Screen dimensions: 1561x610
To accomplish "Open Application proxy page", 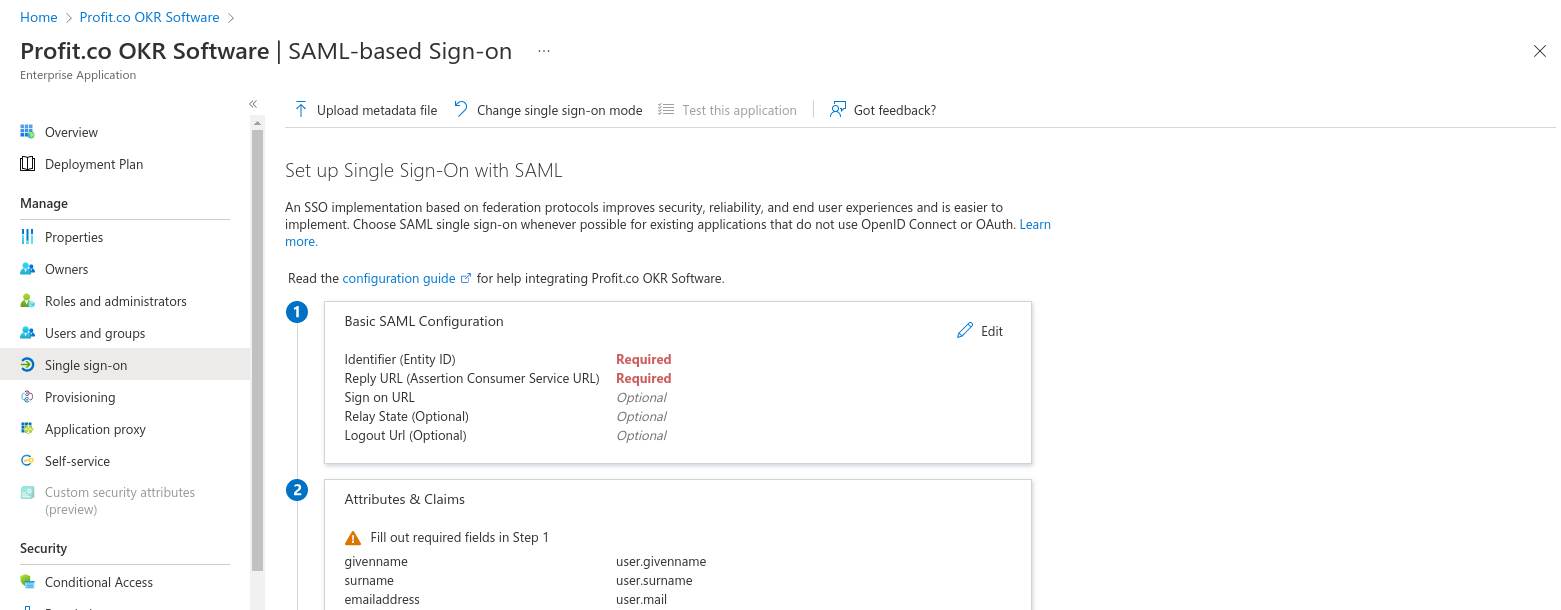I will point(125,429).
